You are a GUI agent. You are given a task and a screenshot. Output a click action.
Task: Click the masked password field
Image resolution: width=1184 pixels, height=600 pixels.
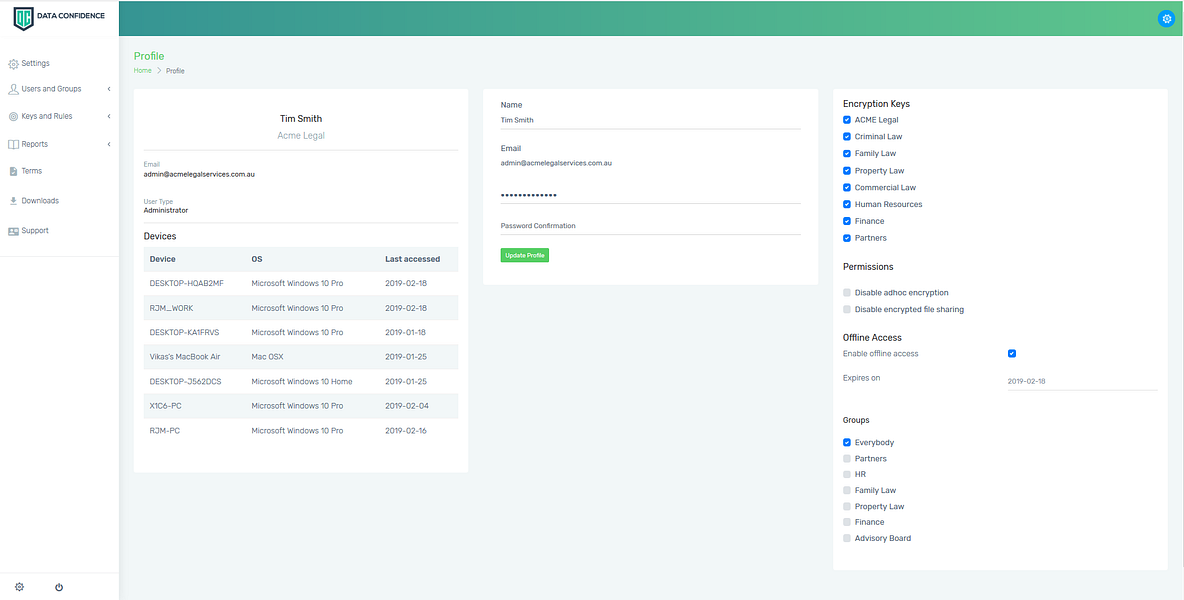point(650,195)
